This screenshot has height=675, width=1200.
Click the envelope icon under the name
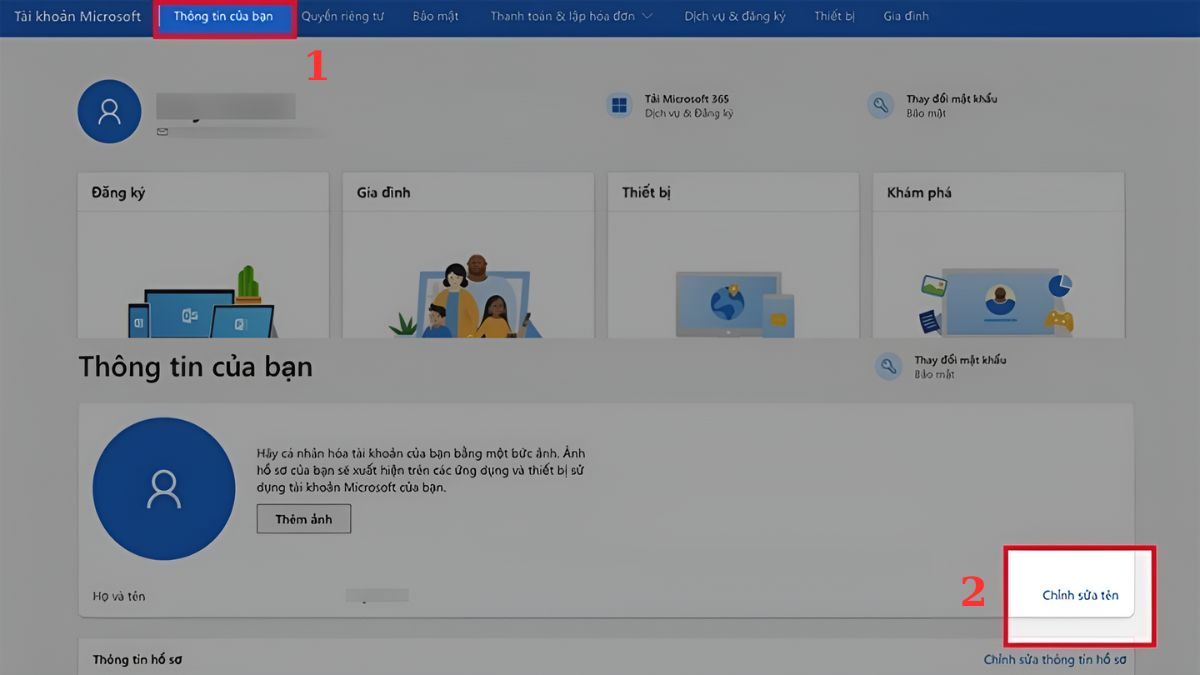pos(162,131)
